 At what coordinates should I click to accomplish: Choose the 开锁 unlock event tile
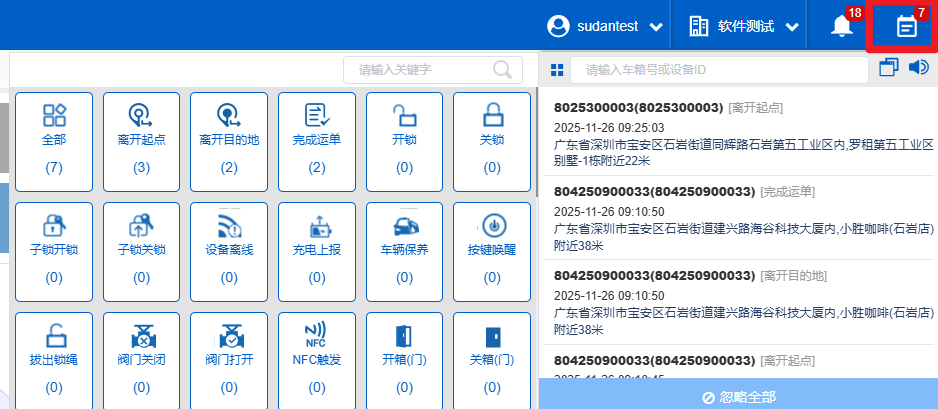pyautogui.click(x=404, y=138)
